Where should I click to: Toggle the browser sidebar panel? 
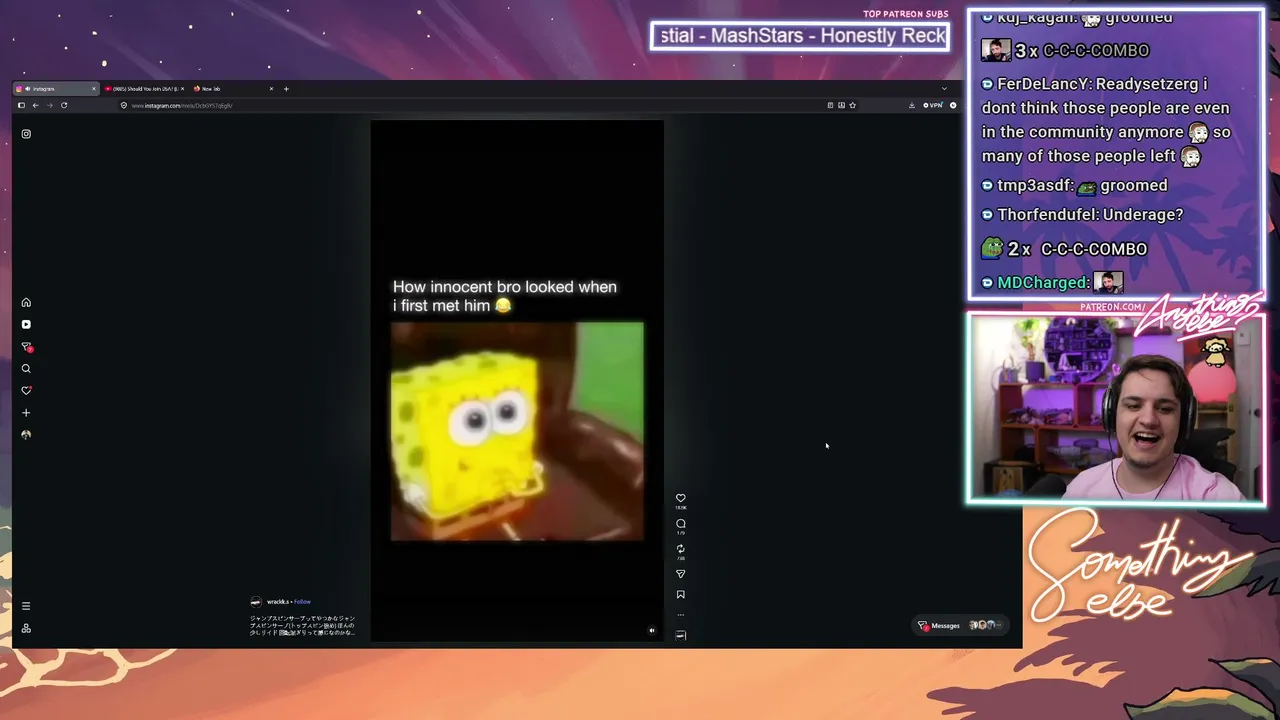21,105
